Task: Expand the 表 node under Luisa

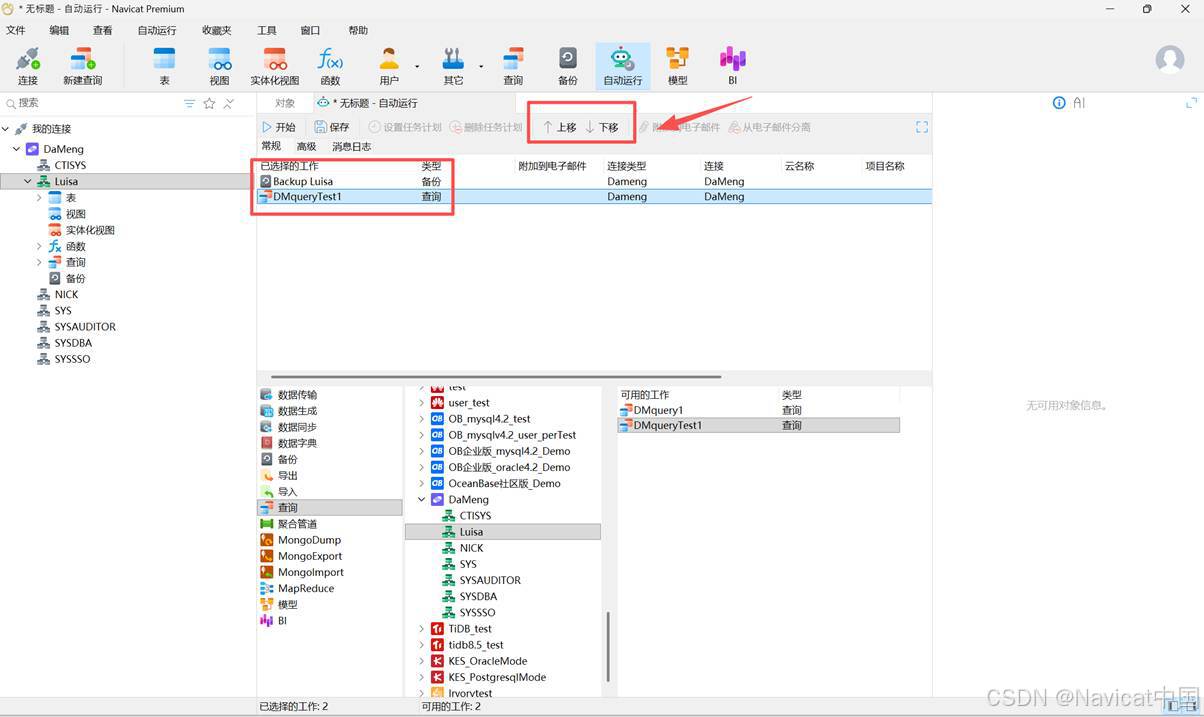Action: (x=39, y=198)
